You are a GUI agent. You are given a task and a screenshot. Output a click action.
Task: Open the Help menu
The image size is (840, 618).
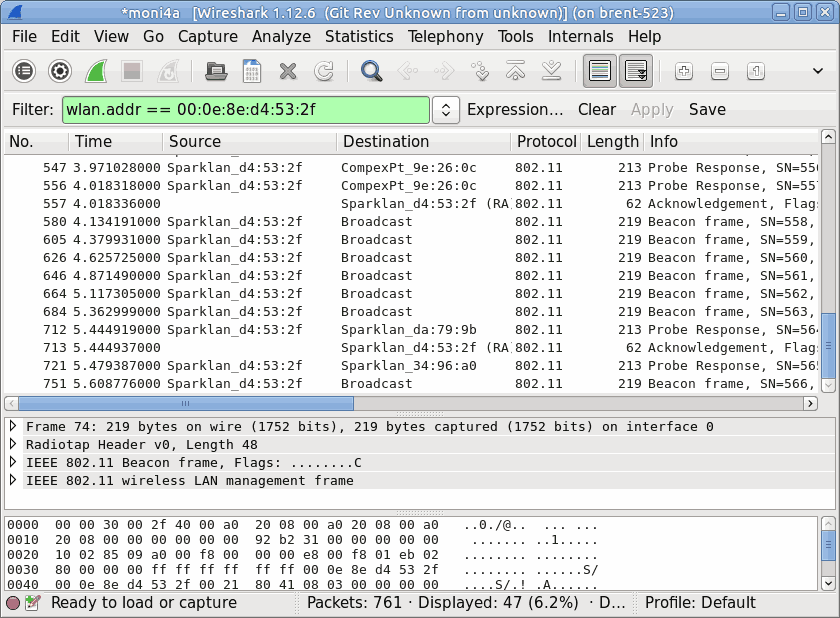644,36
